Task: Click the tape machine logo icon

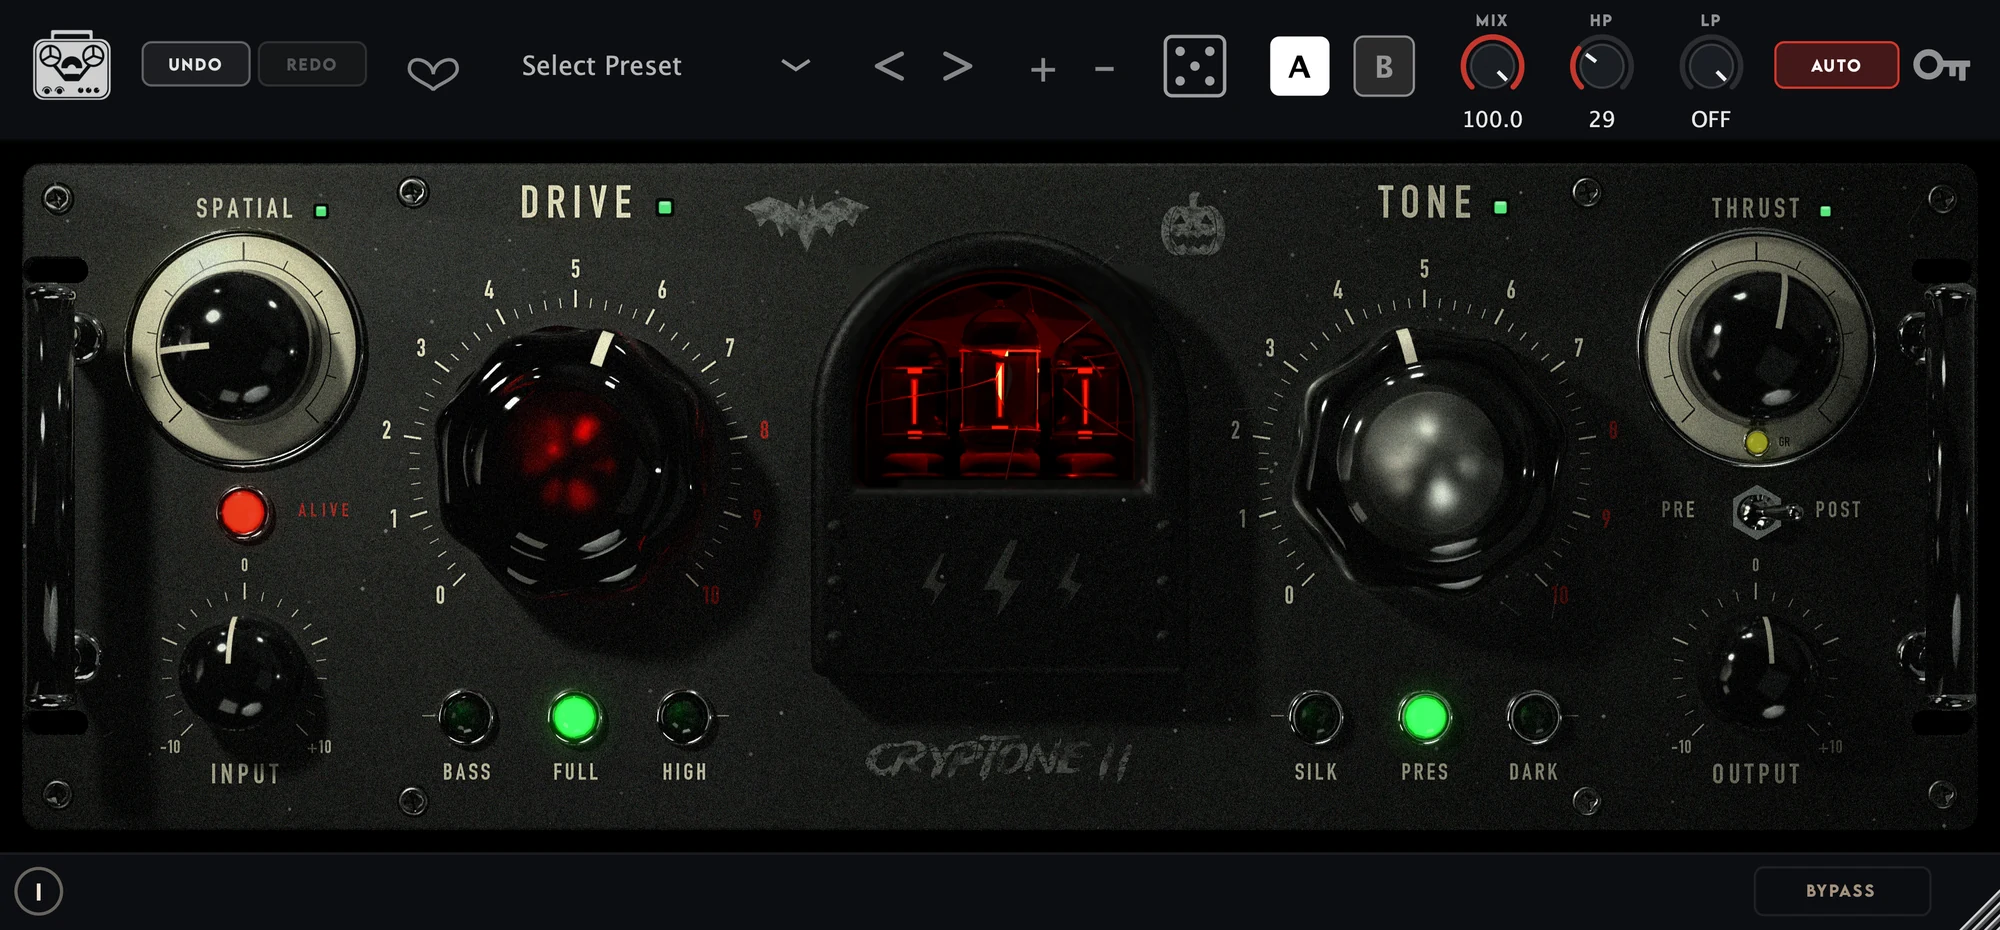Action: (x=72, y=66)
